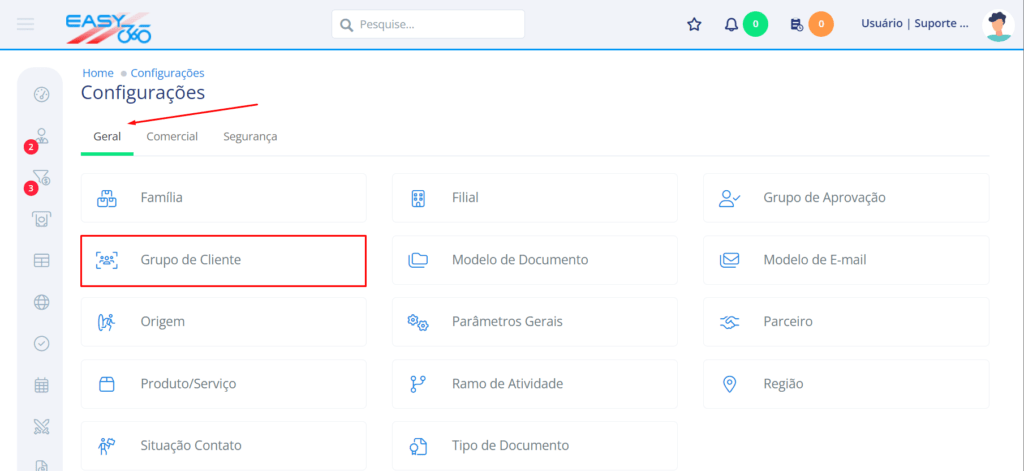Click the Região map pin icon
Screen dimensions: 1024x471
[729, 384]
